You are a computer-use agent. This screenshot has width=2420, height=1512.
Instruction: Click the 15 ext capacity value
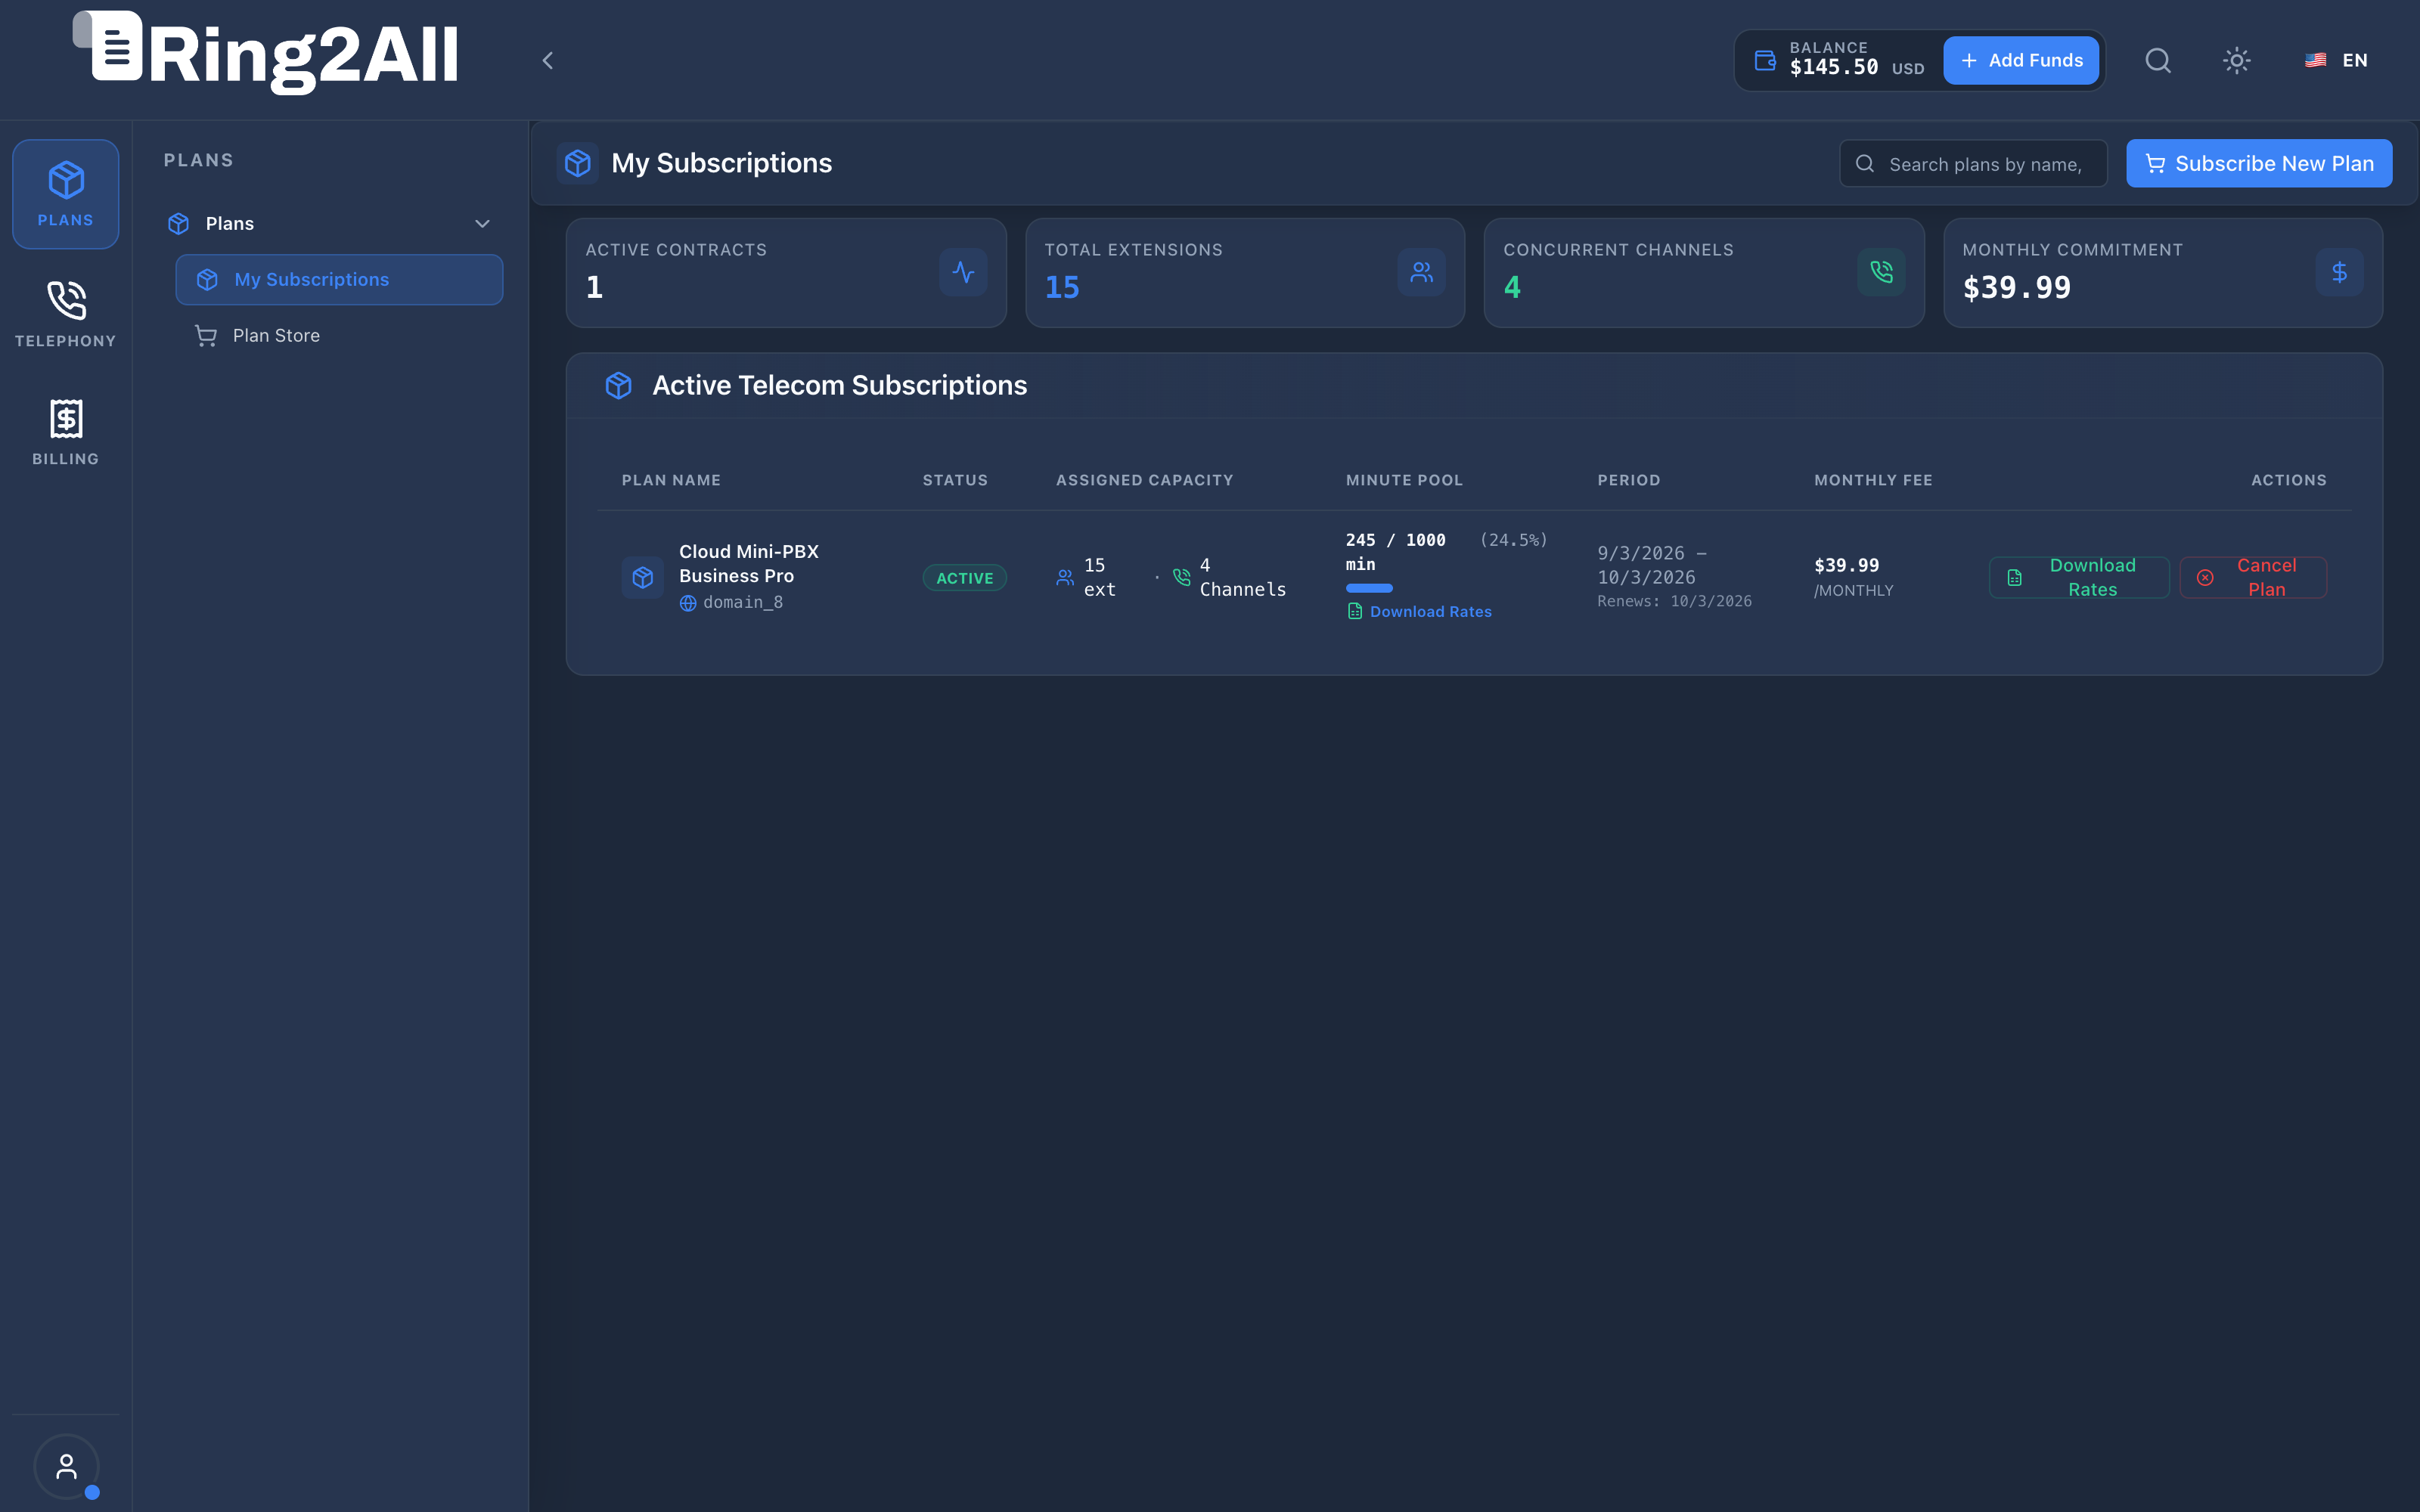pyautogui.click(x=1099, y=577)
